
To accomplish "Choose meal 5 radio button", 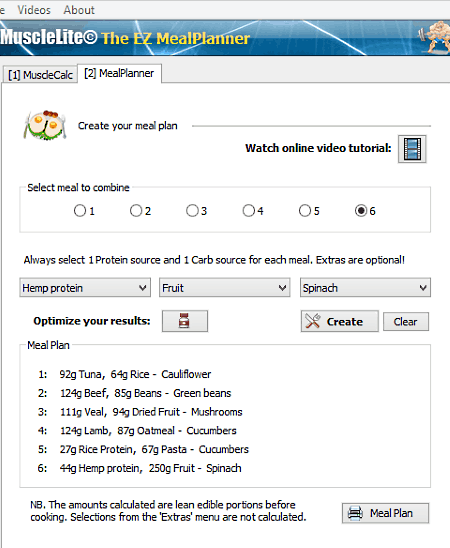I will [305, 211].
